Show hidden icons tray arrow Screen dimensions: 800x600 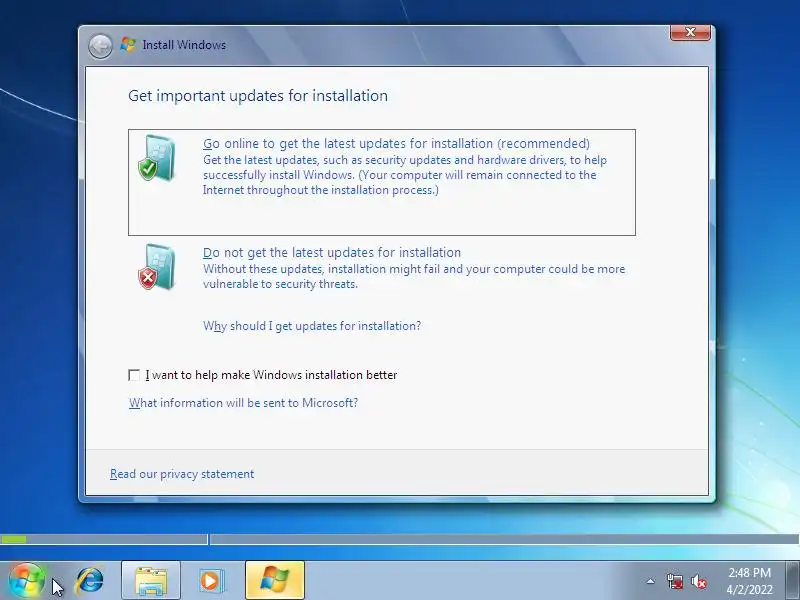pos(651,581)
